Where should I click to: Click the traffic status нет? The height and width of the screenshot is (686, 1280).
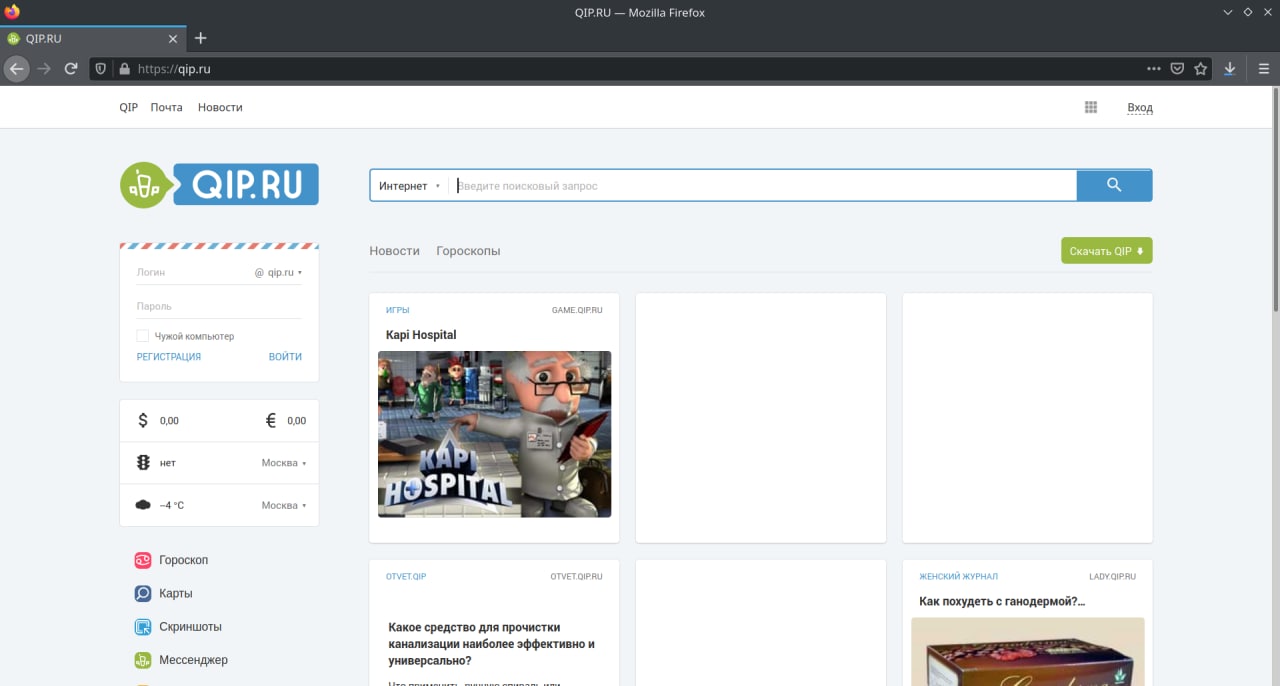(167, 463)
